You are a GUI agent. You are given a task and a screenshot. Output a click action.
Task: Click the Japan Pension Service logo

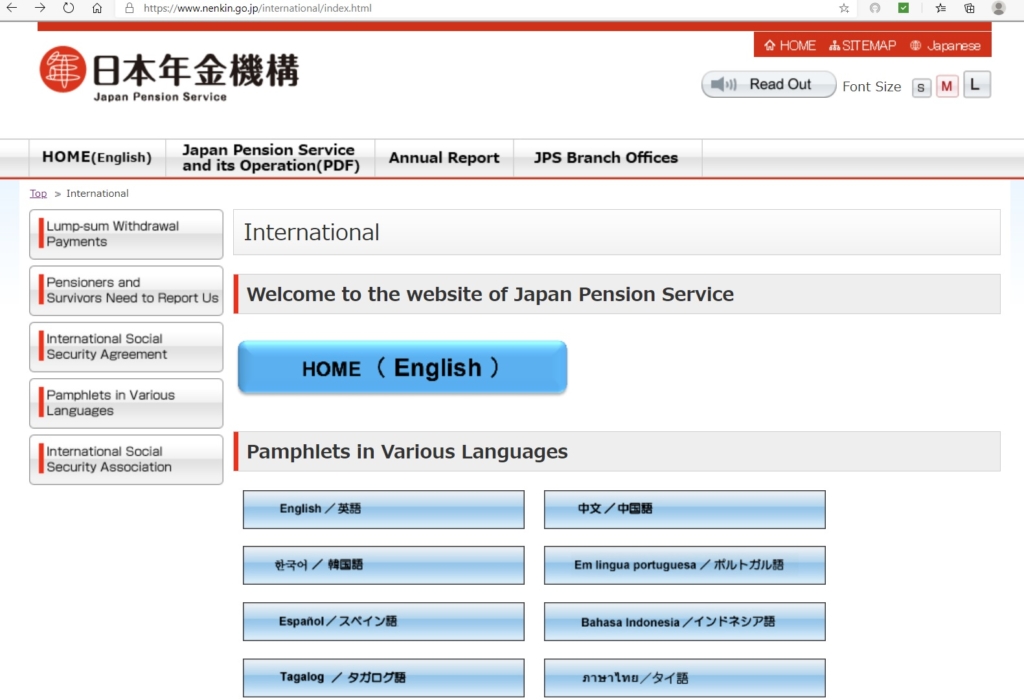click(x=169, y=74)
